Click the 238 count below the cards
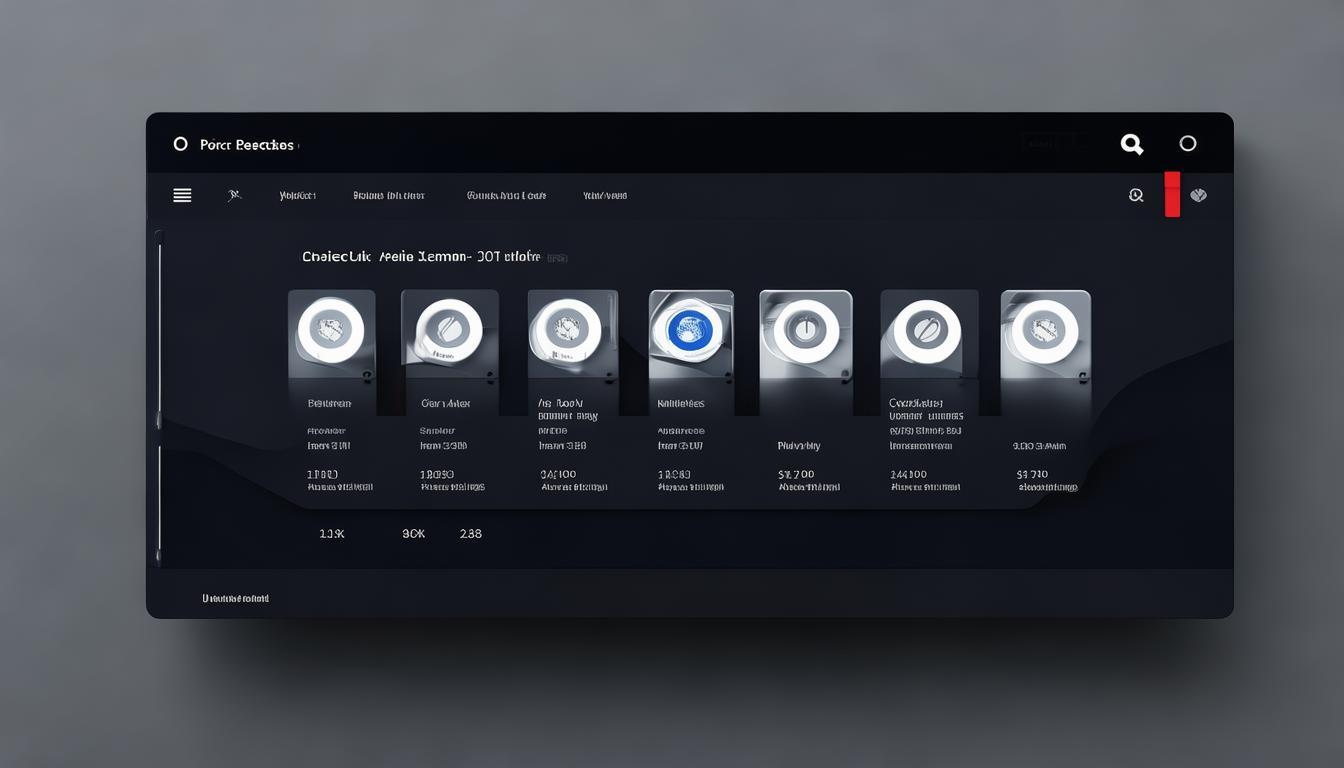Viewport: 1344px width, 768px height. click(x=470, y=534)
